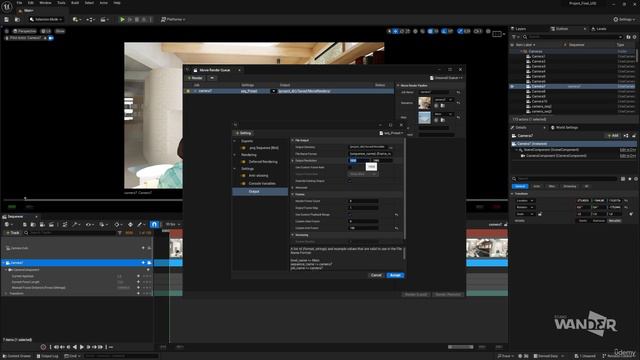Collapse the Frames section
This screenshot has width=640, height=360.
(293, 194)
